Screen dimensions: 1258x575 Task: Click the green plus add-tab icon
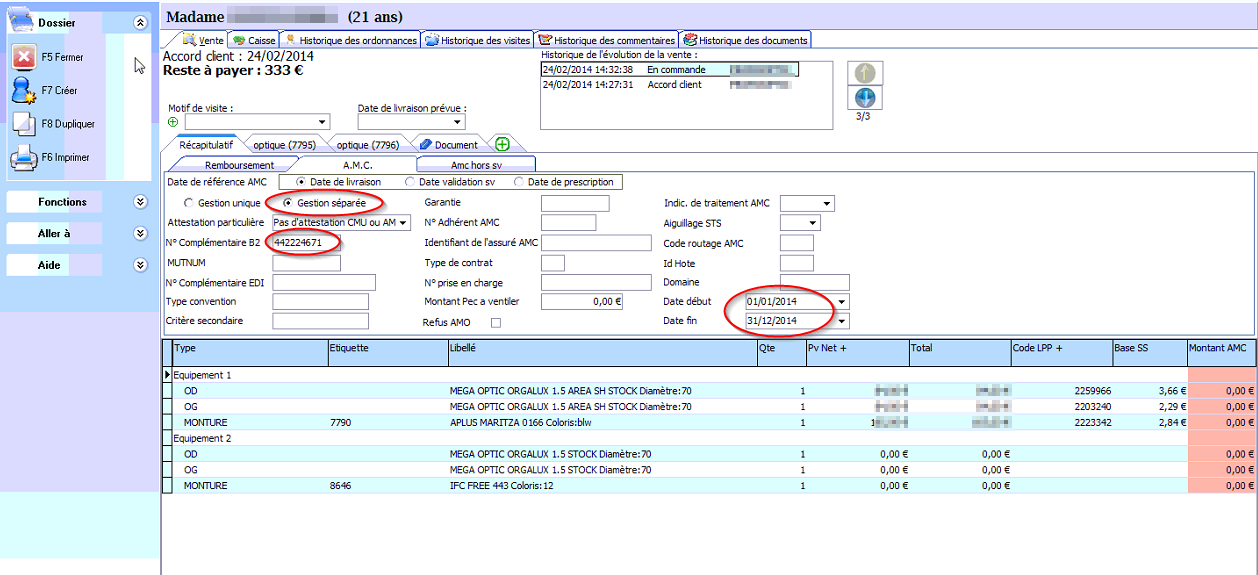[503, 144]
